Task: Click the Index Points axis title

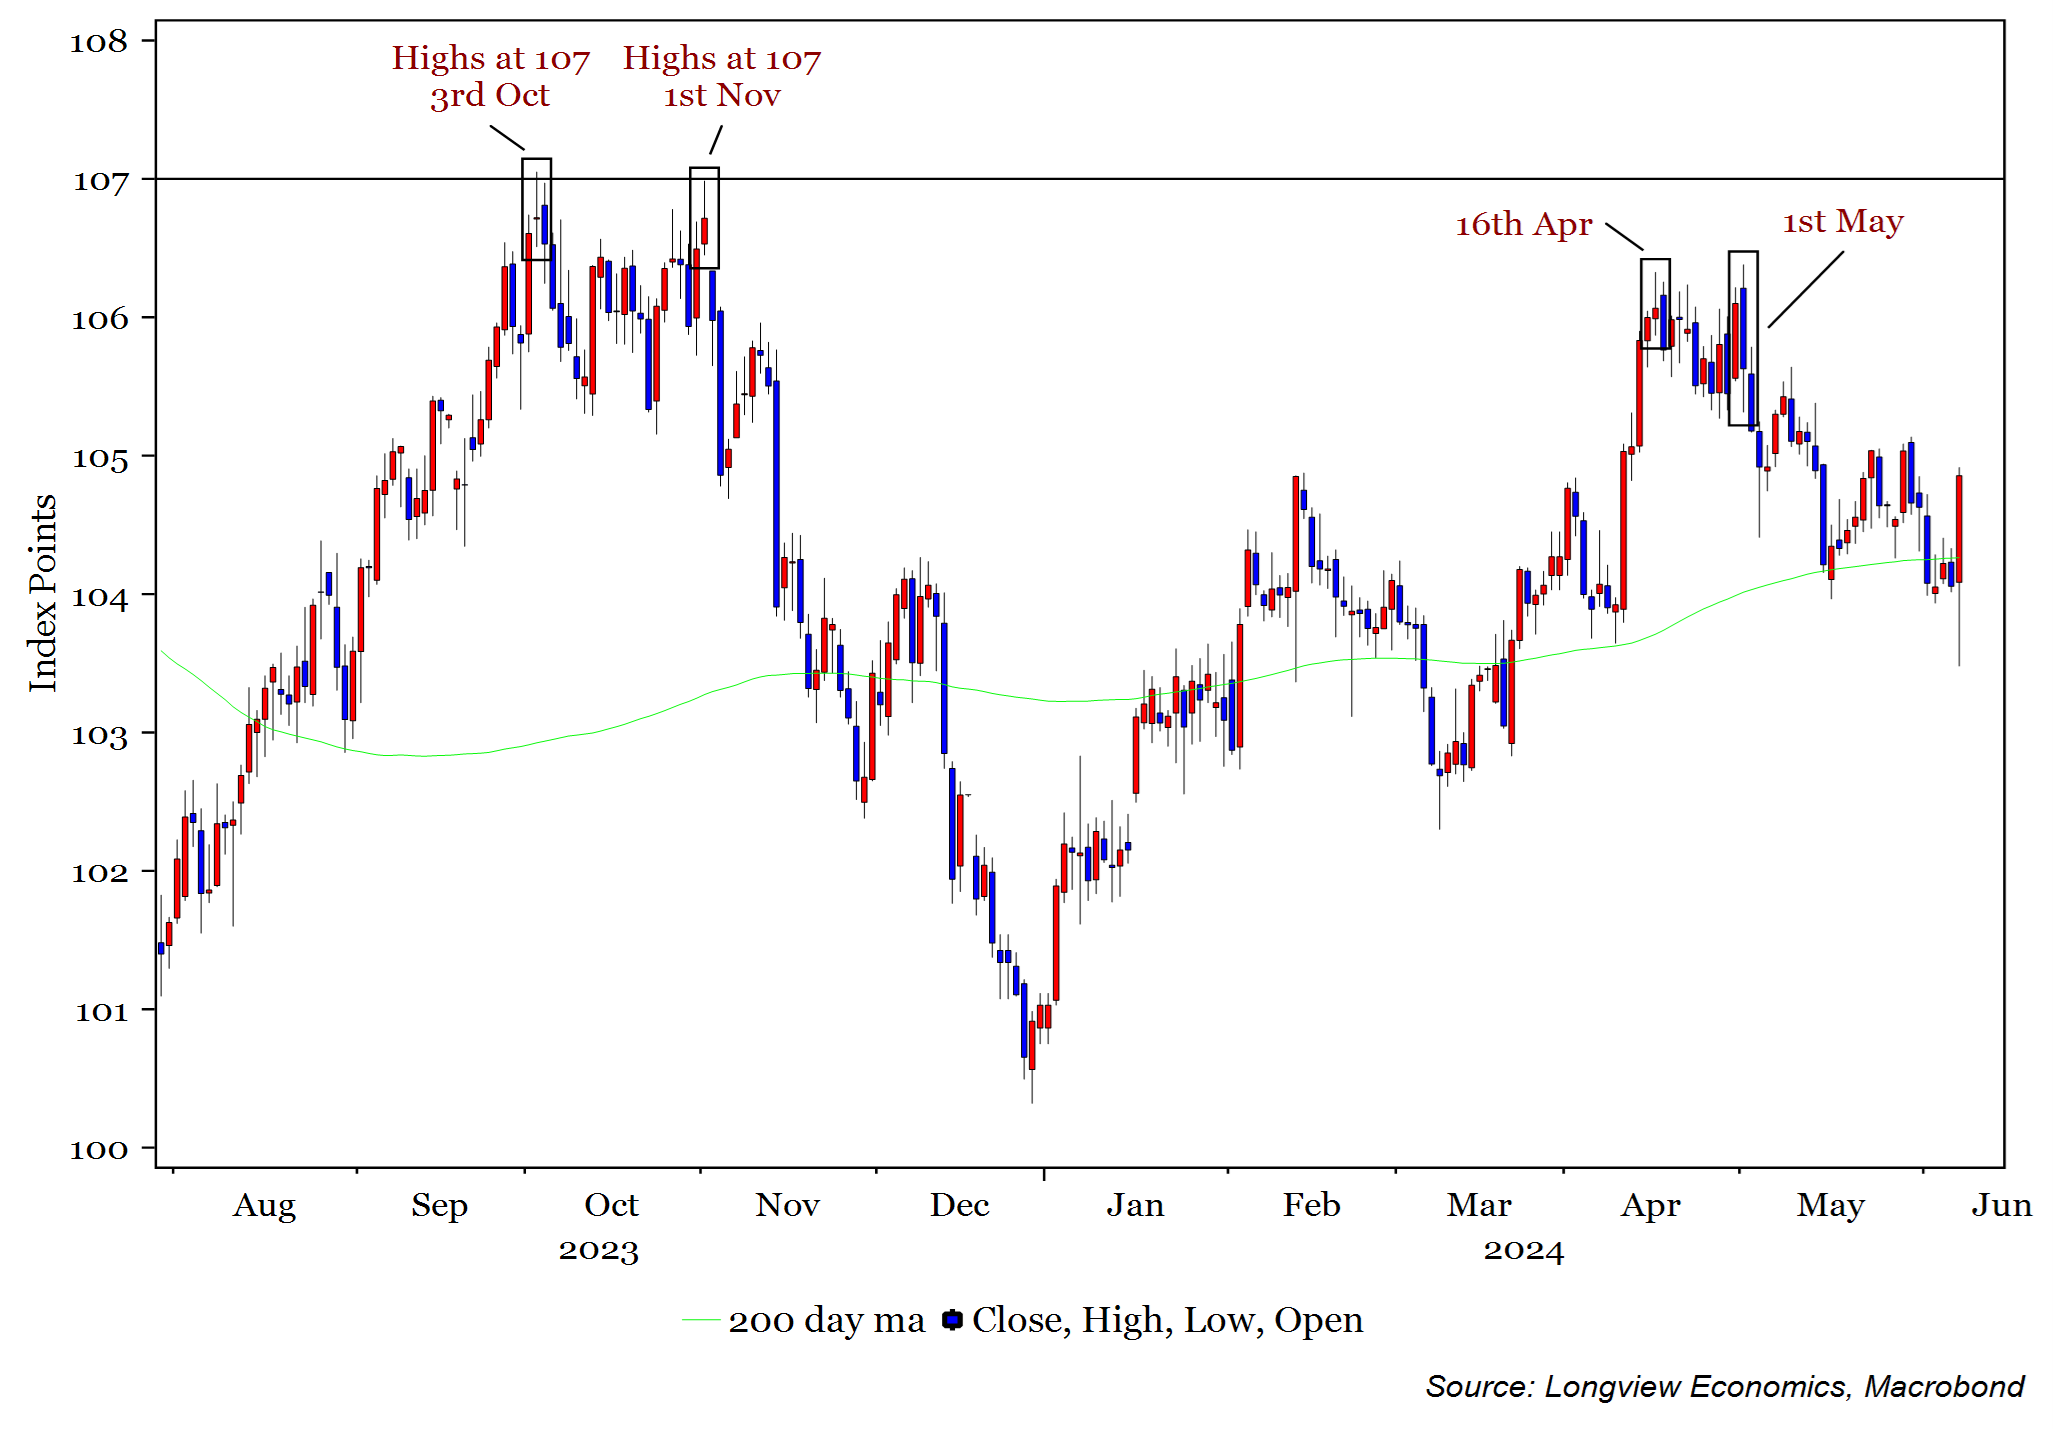Action: tap(42, 593)
